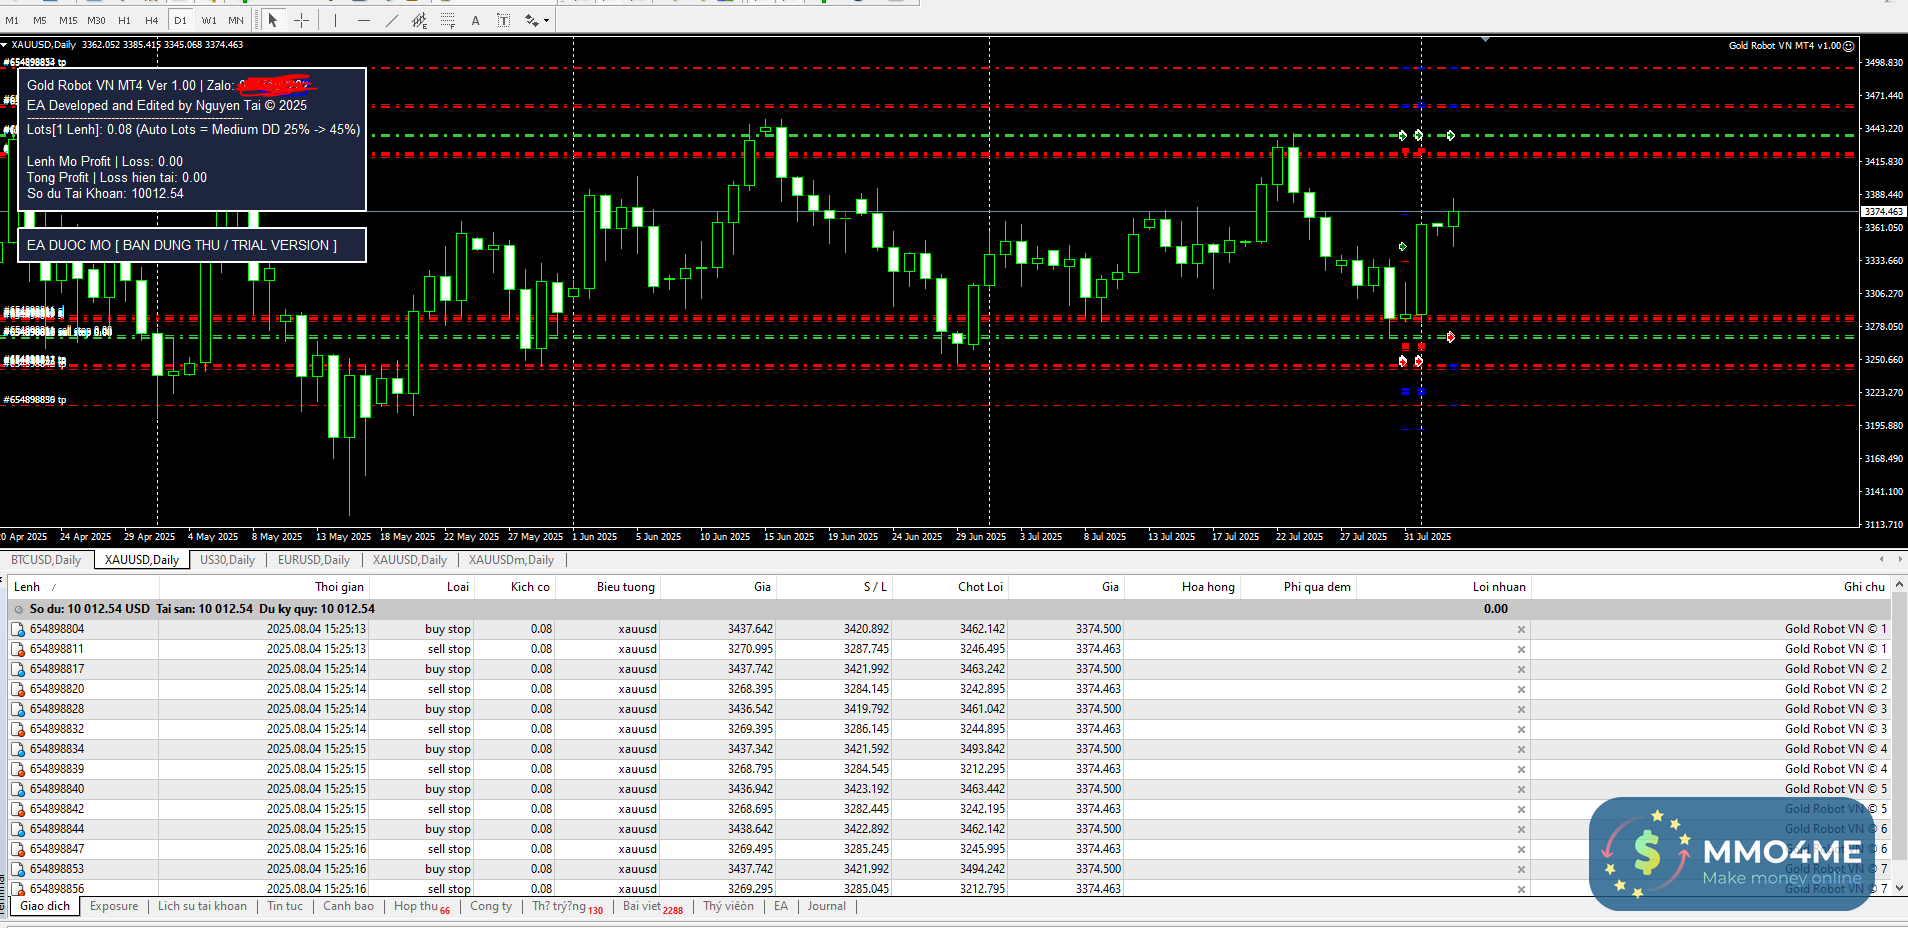Activate the Fibonacci retracement tool
The width and height of the screenshot is (1908, 928).
pos(447,20)
